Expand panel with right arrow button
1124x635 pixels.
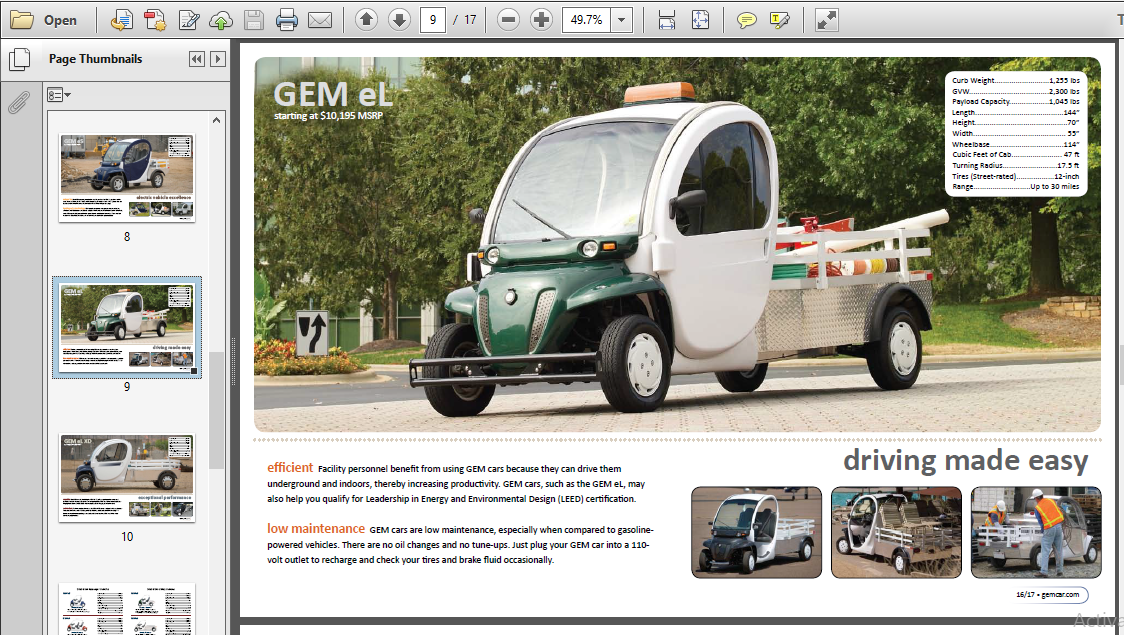(218, 59)
